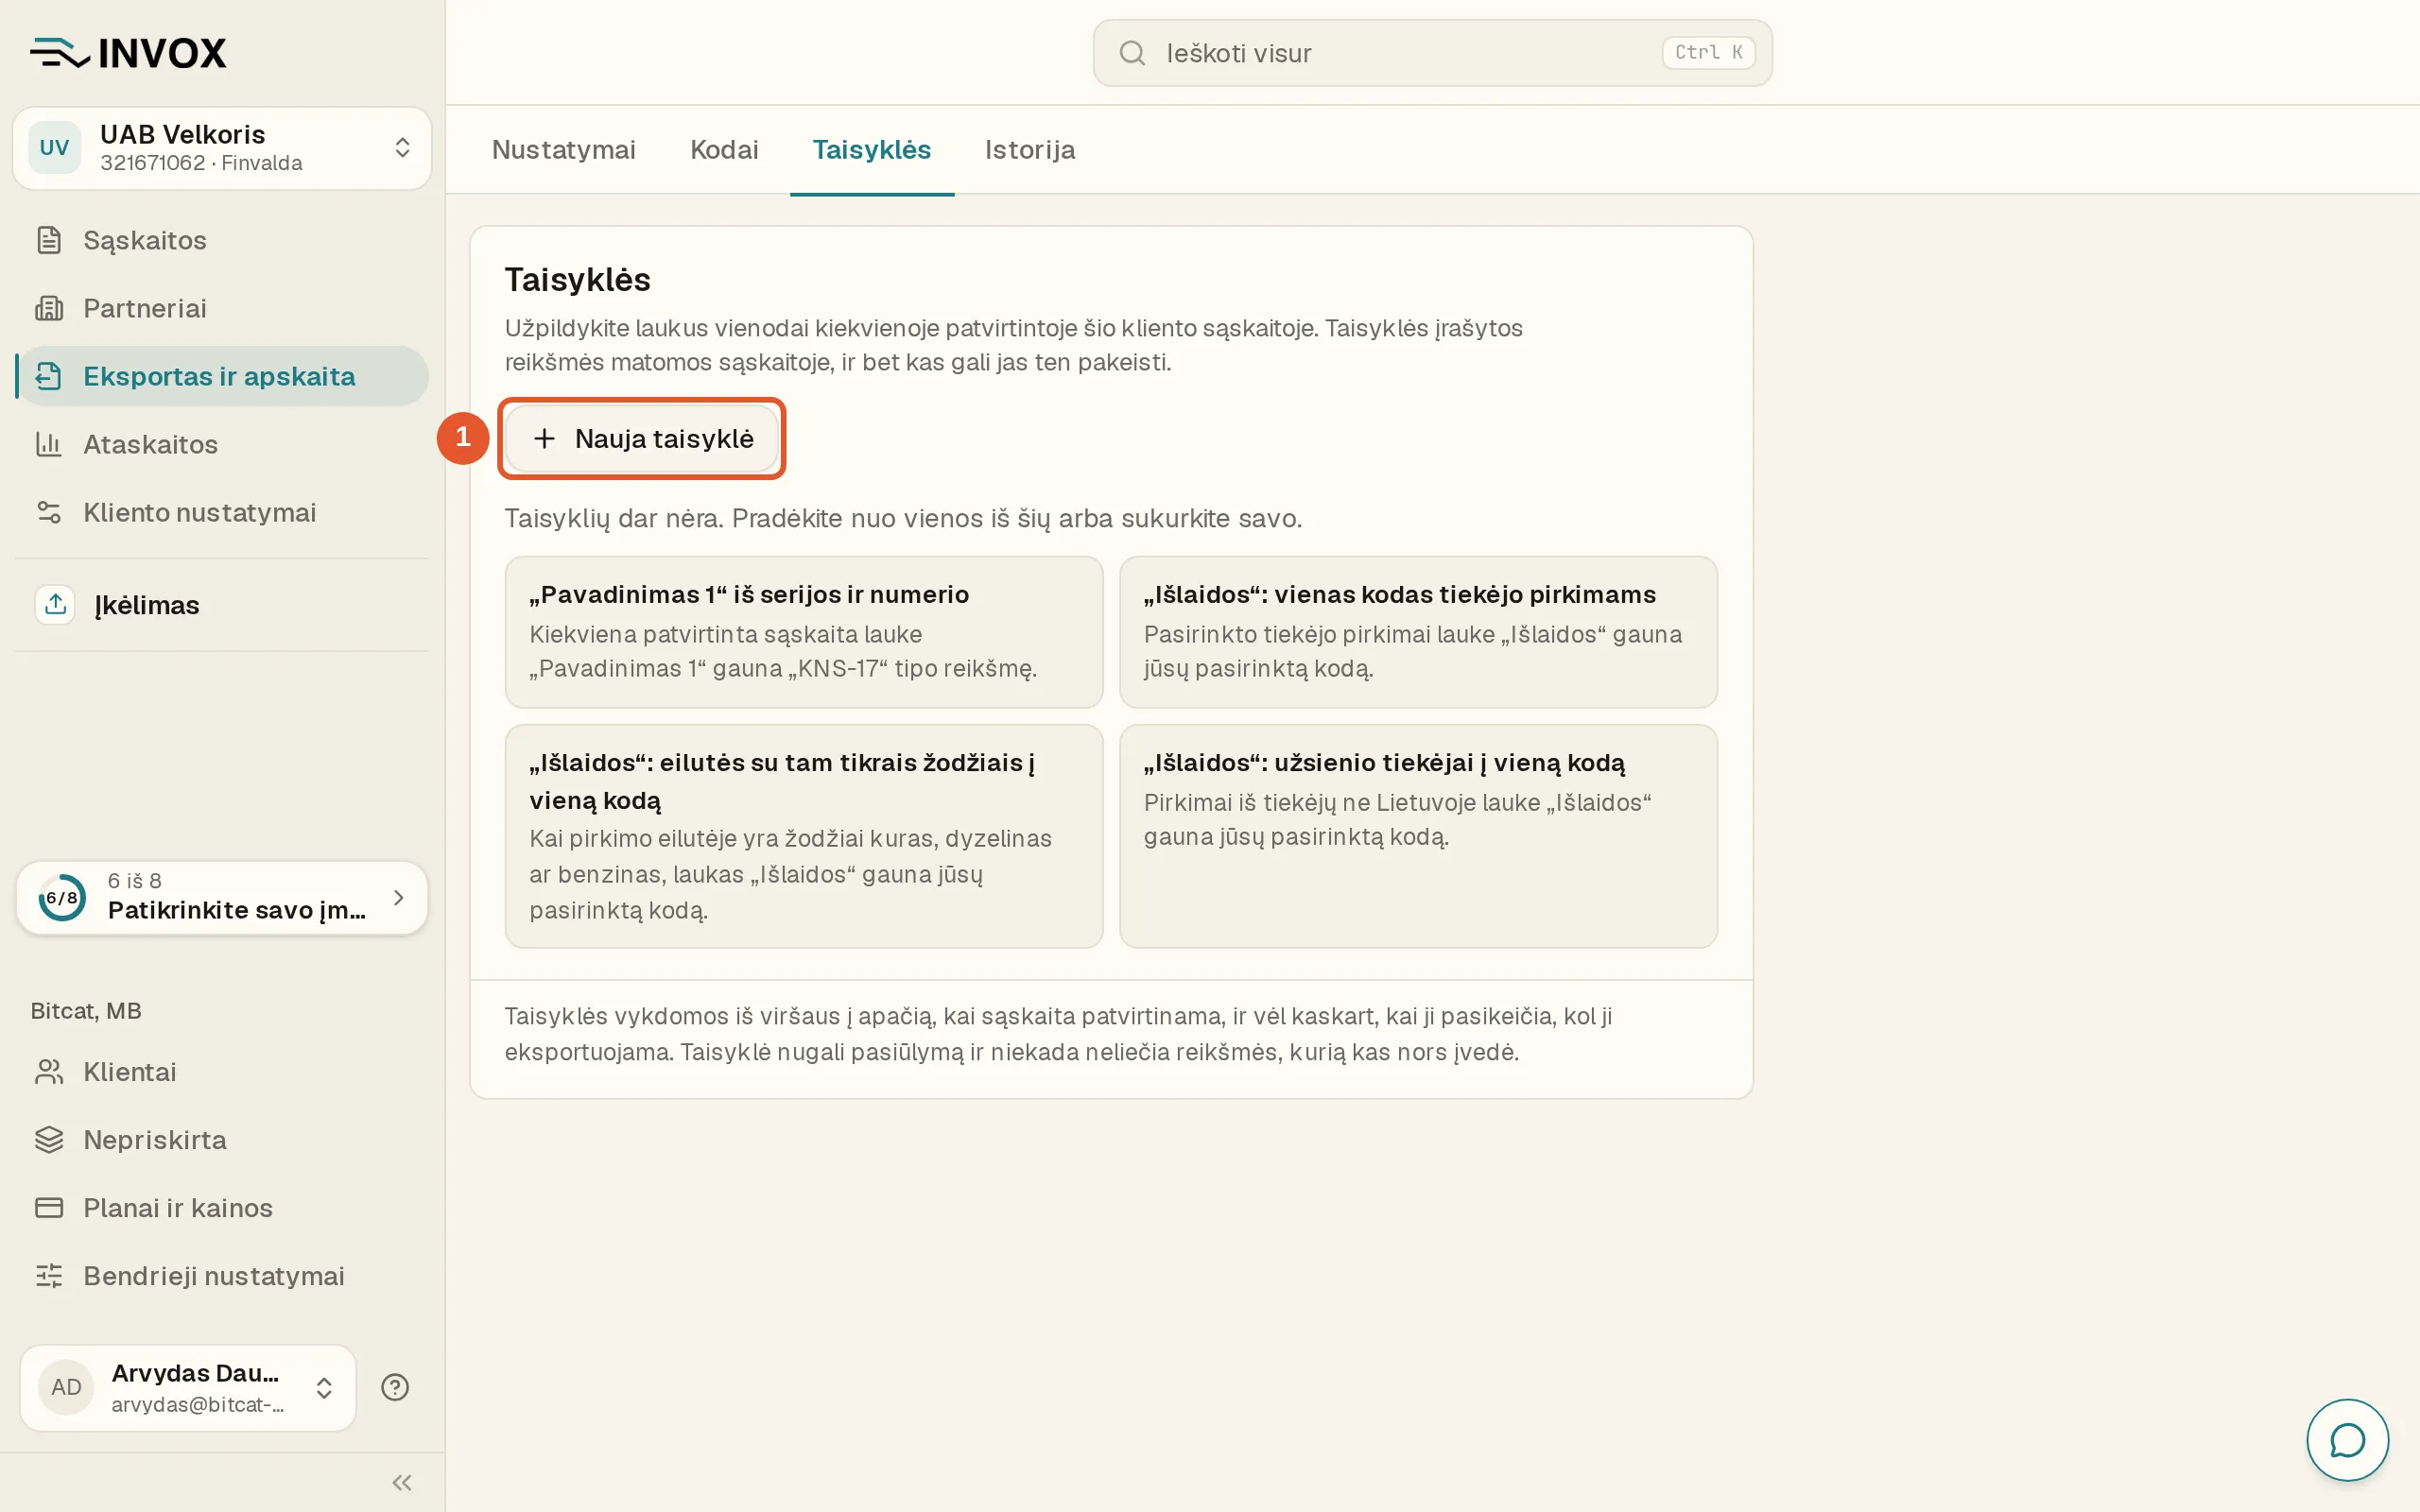Open the Nepriskirta layers icon

(49, 1140)
